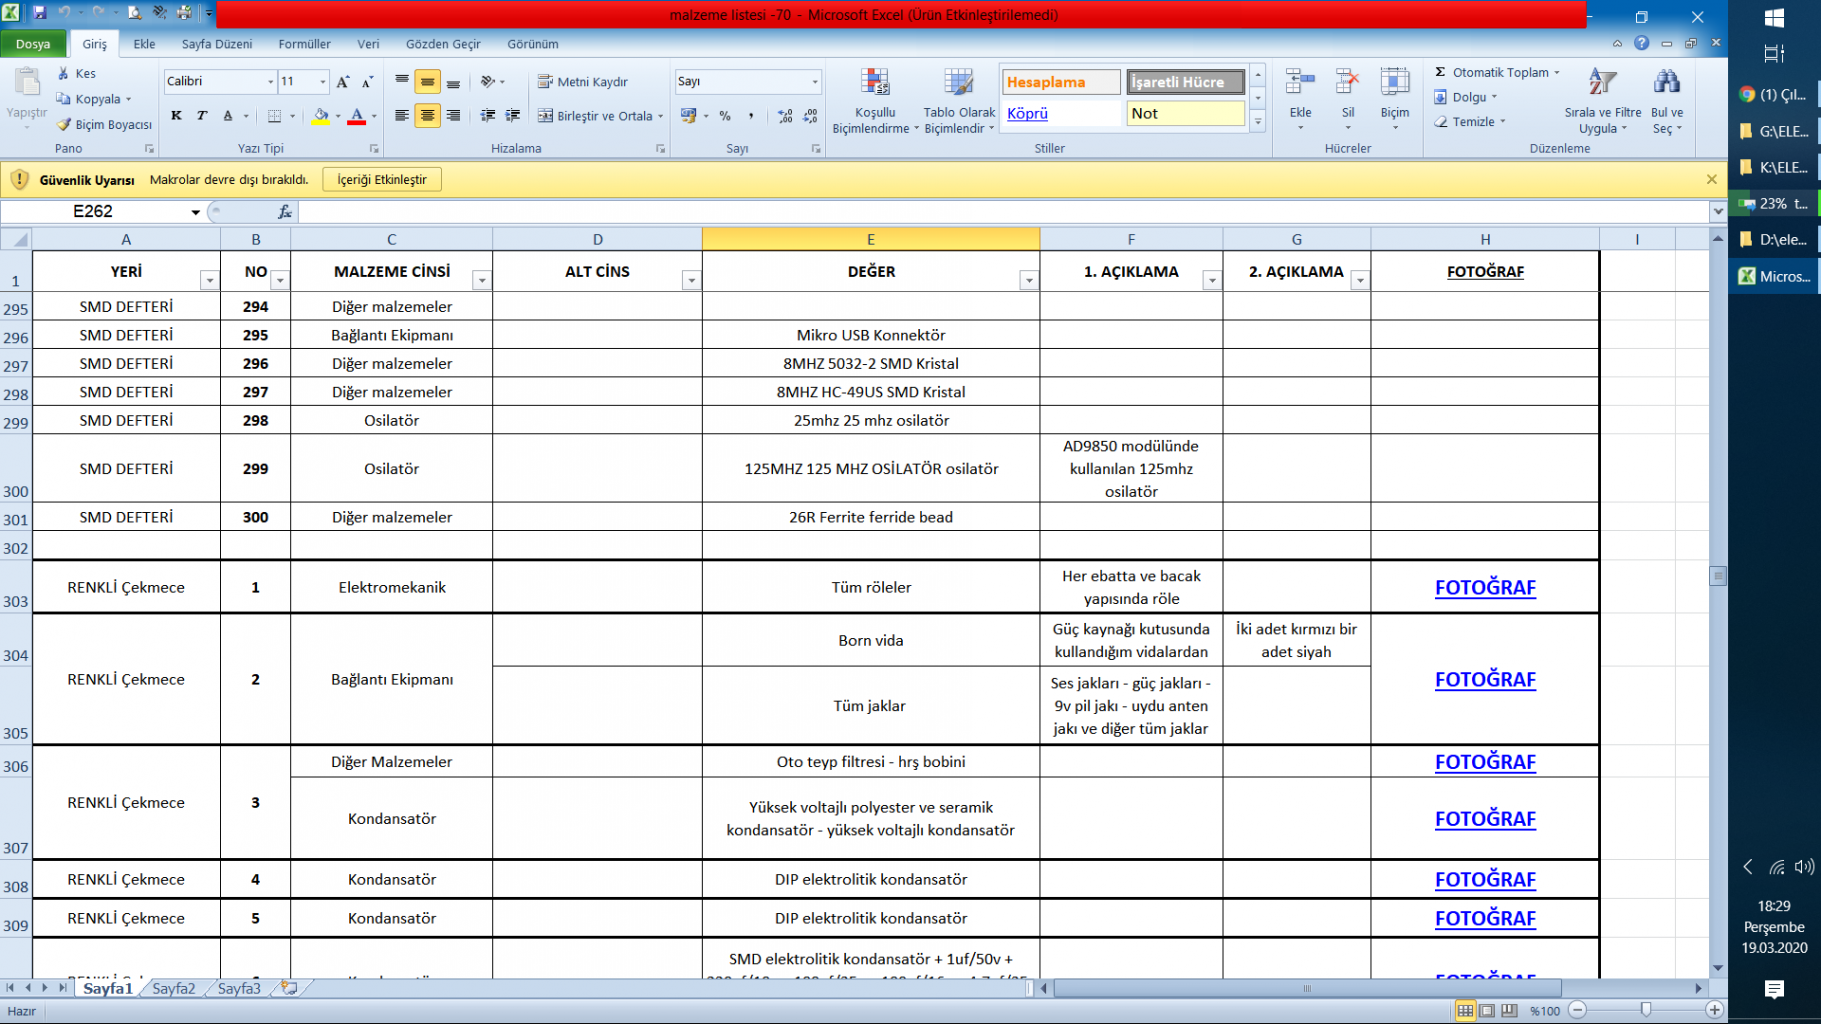Align text to the left
The width and height of the screenshot is (1821, 1024).
[402, 116]
